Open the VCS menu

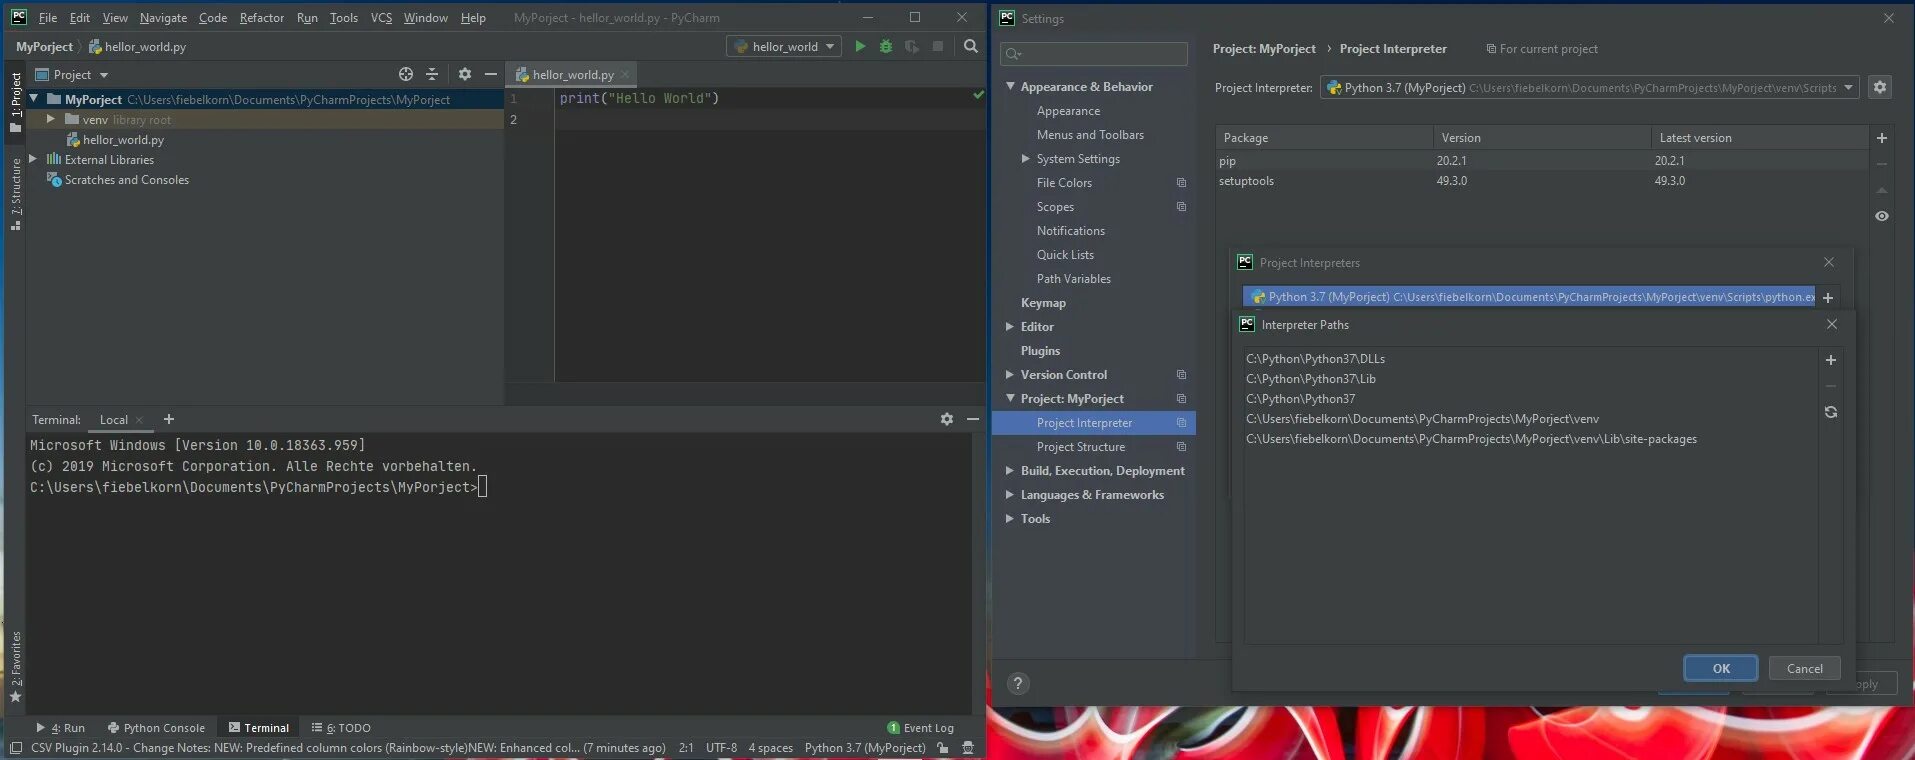(381, 17)
